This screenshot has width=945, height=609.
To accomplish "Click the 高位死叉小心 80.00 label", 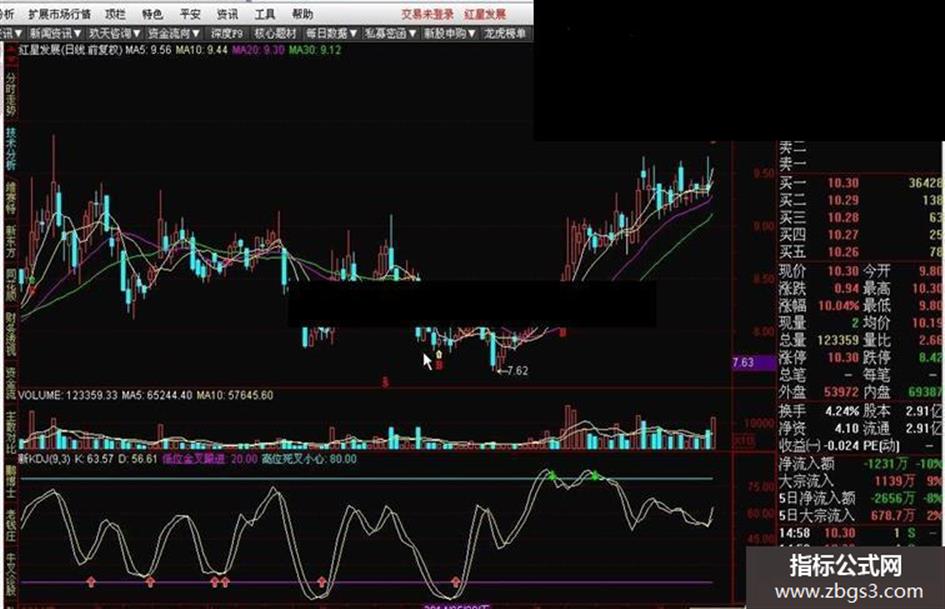I will [309, 459].
